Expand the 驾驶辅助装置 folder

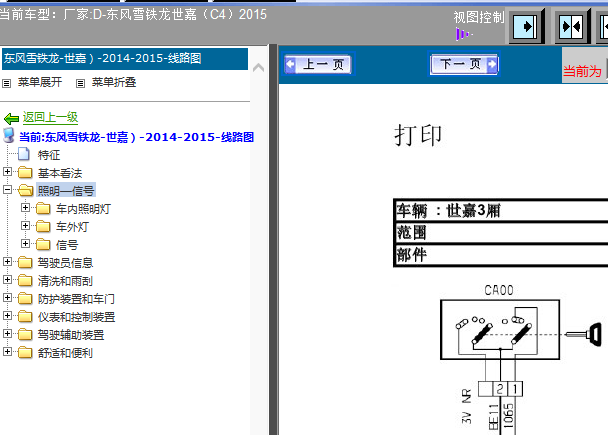(7, 334)
